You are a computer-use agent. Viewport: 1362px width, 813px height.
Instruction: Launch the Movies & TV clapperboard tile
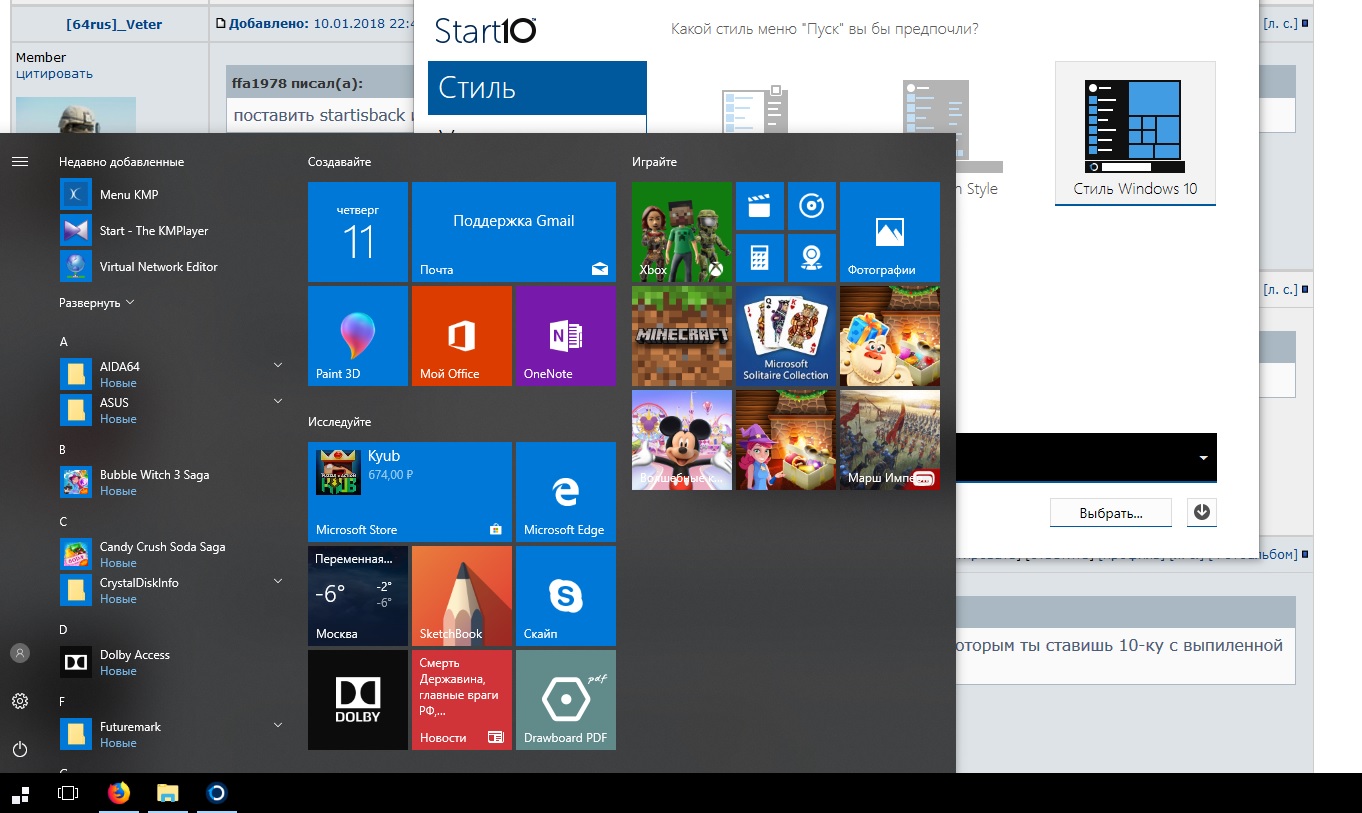coord(760,206)
